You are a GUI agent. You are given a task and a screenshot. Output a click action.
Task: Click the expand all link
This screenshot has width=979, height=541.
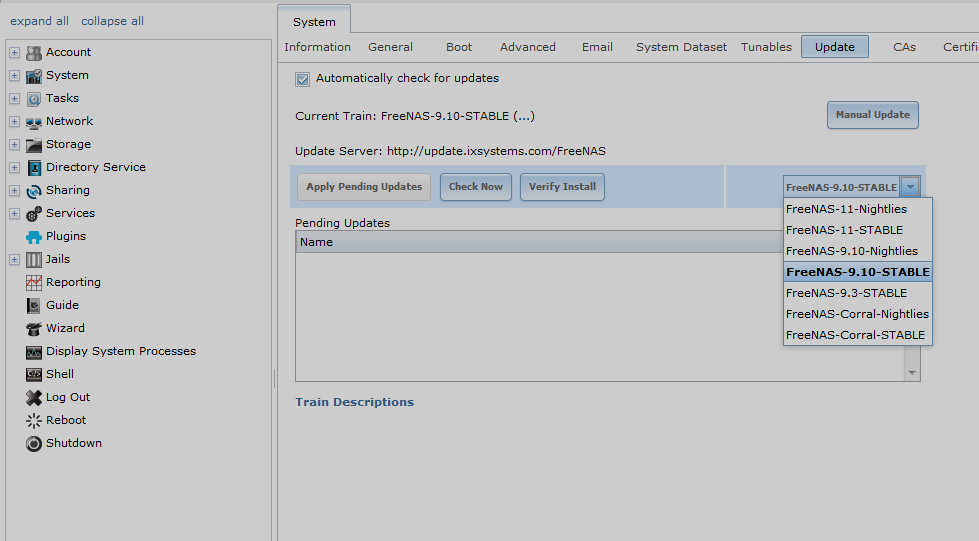click(39, 21)
